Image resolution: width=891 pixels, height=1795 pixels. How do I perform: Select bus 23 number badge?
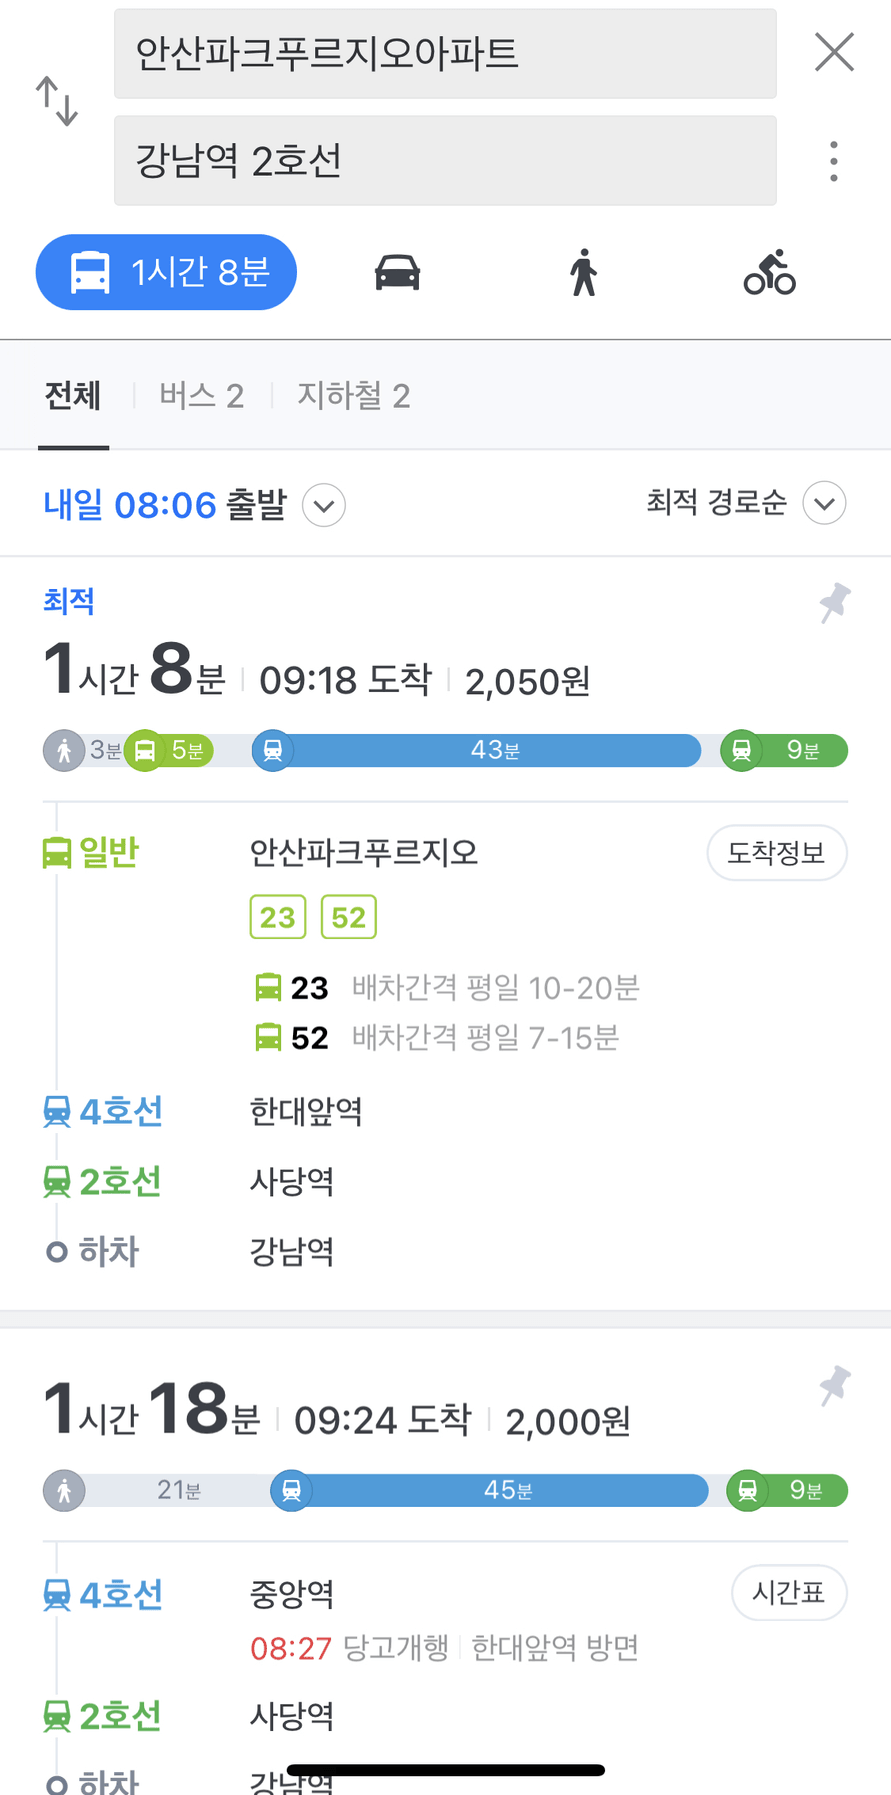pyautogui.click(x=277, y=917)
